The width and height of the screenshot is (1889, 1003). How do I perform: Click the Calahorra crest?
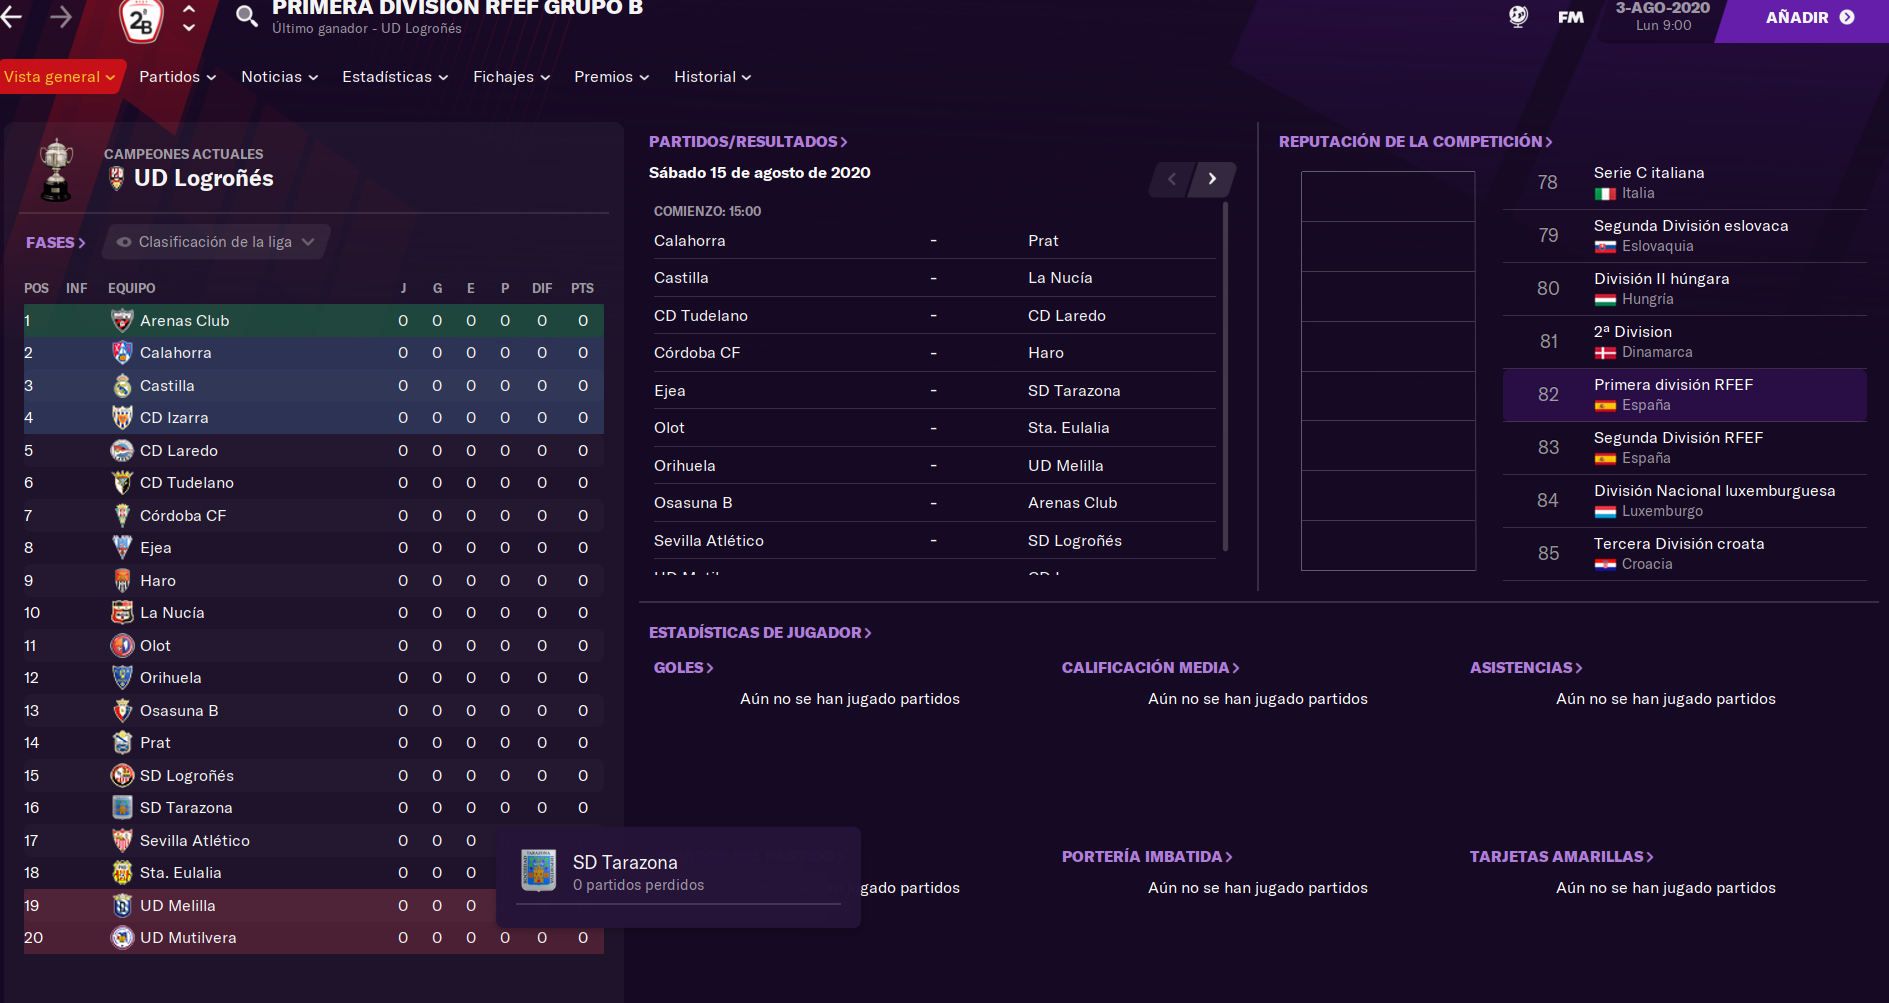pyautogui.click(x=122, y=353)
